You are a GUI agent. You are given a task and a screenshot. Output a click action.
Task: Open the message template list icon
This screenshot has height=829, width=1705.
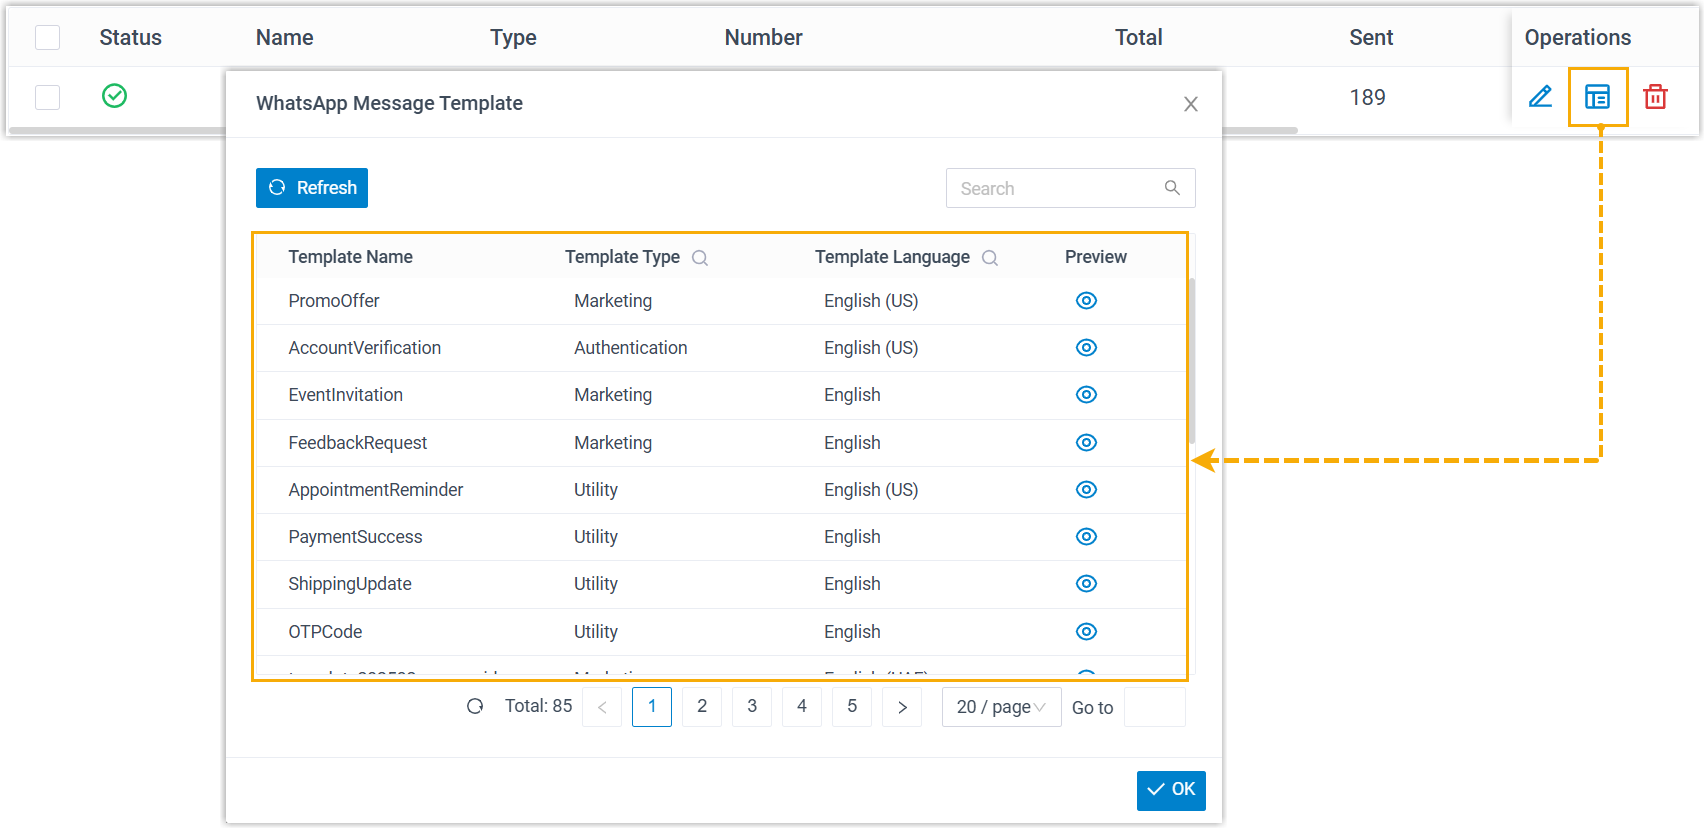(1597, 97)
